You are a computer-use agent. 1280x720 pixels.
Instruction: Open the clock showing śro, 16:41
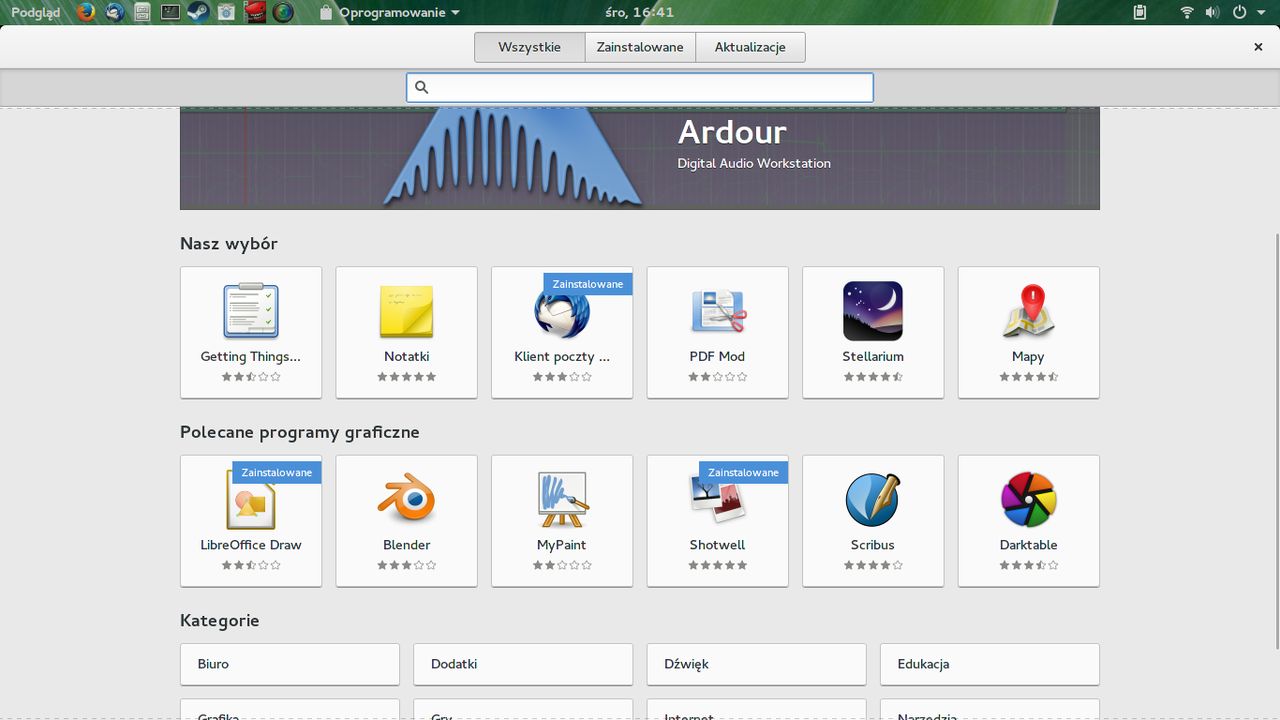point(640,12)
